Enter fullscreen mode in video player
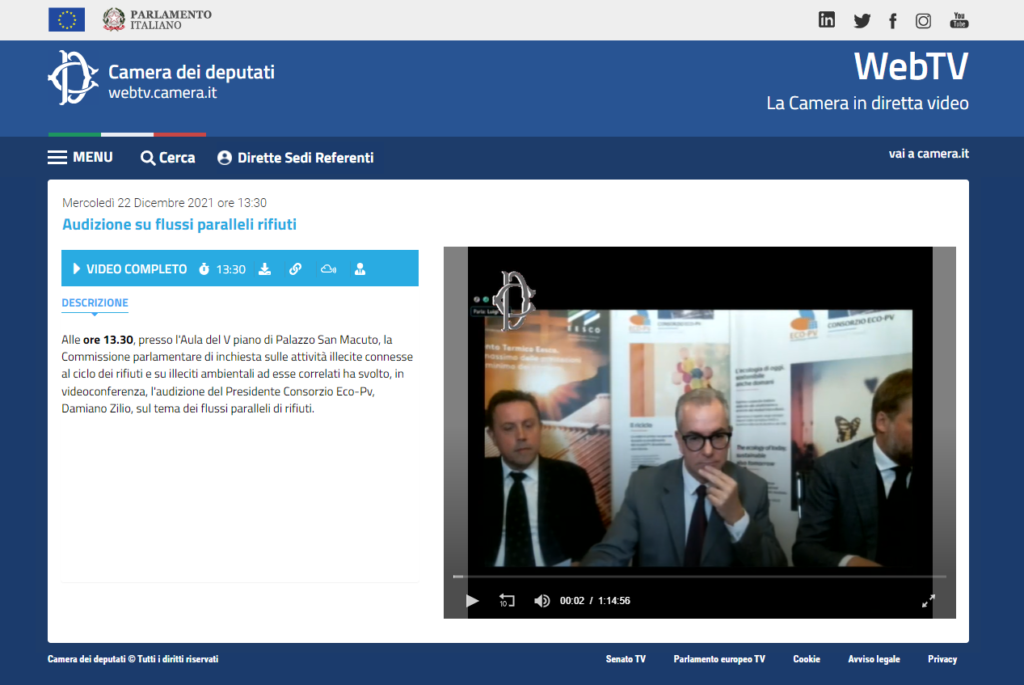Viewport: 1024px width, 685px height. (928, 601)
